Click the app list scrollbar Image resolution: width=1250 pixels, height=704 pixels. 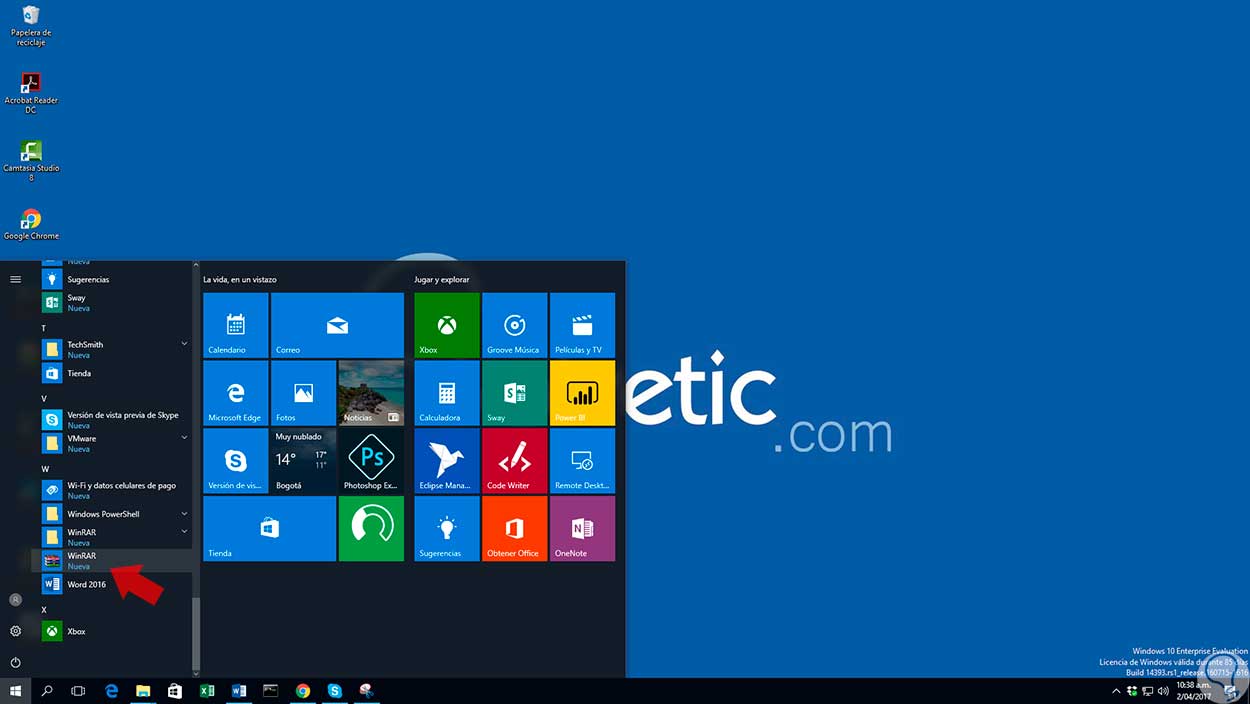click(196, 635)
